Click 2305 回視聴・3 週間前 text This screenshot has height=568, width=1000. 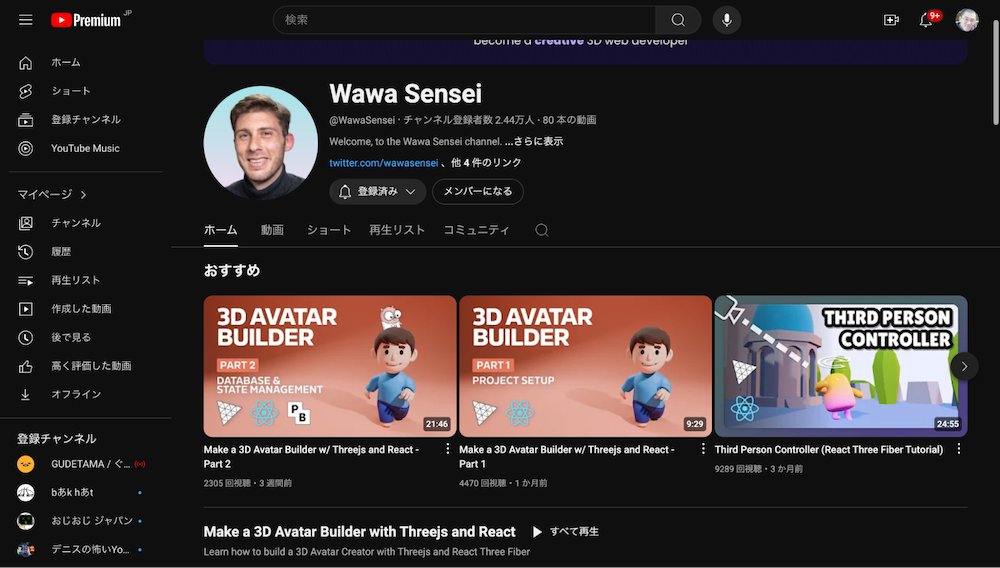coord(247,483)
